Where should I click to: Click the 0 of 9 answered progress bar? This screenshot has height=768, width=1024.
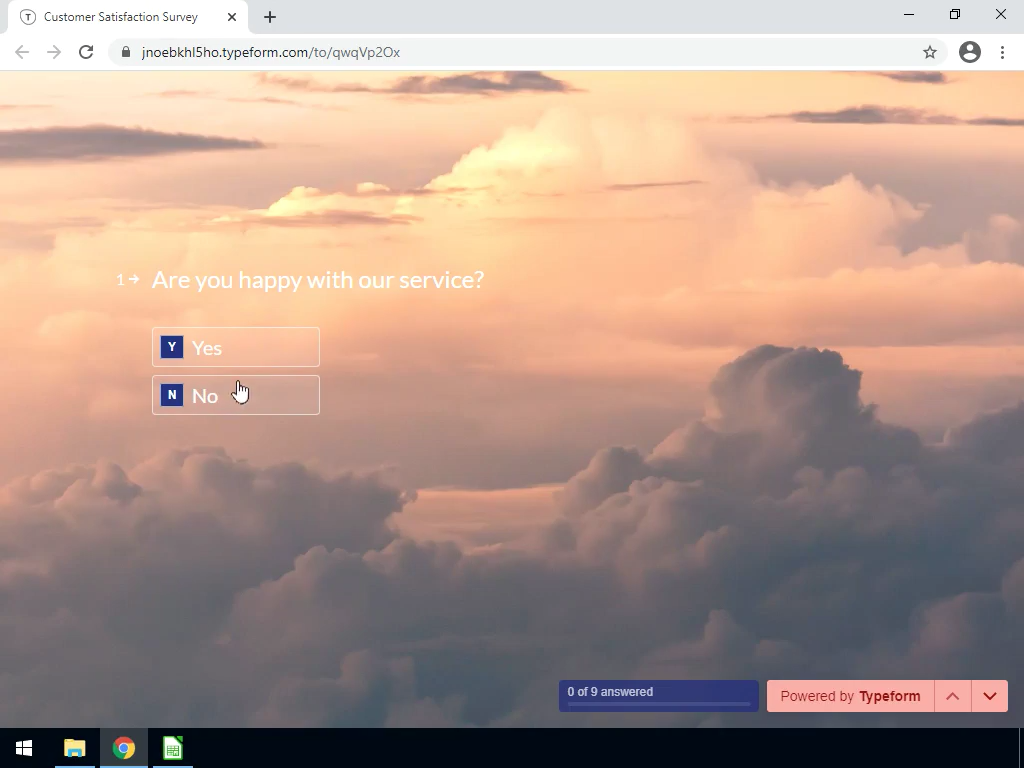(658, 696)
